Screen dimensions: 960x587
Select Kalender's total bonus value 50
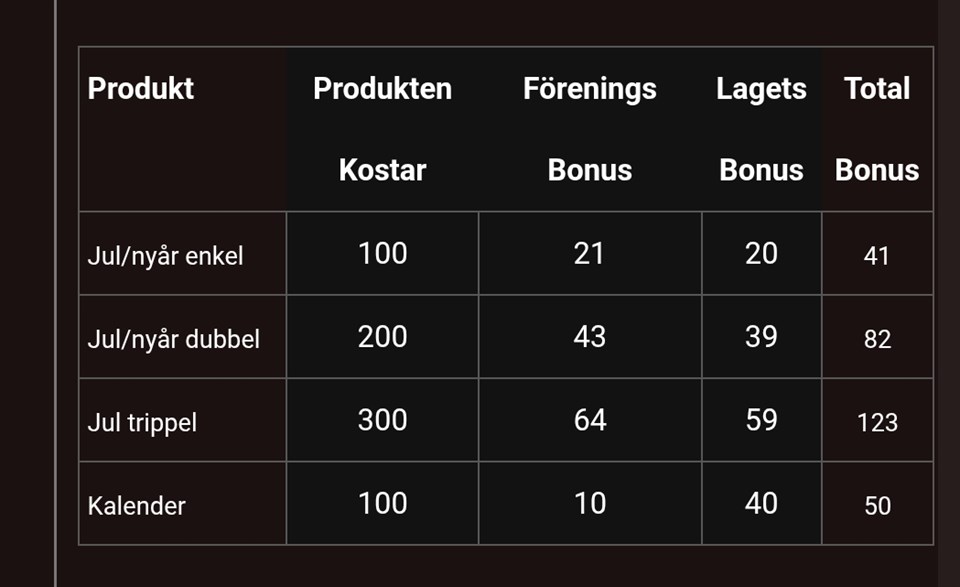click(877, 506)
